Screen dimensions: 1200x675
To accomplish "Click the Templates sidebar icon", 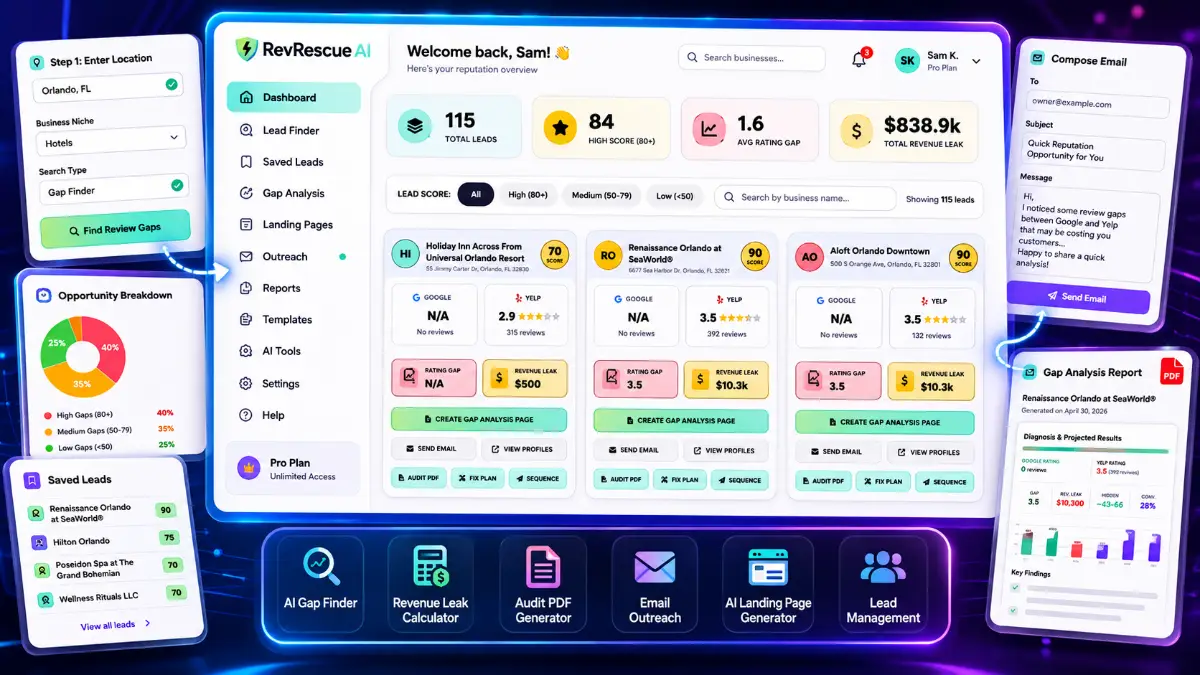I will pyautogui.click(x=245, y=320).
